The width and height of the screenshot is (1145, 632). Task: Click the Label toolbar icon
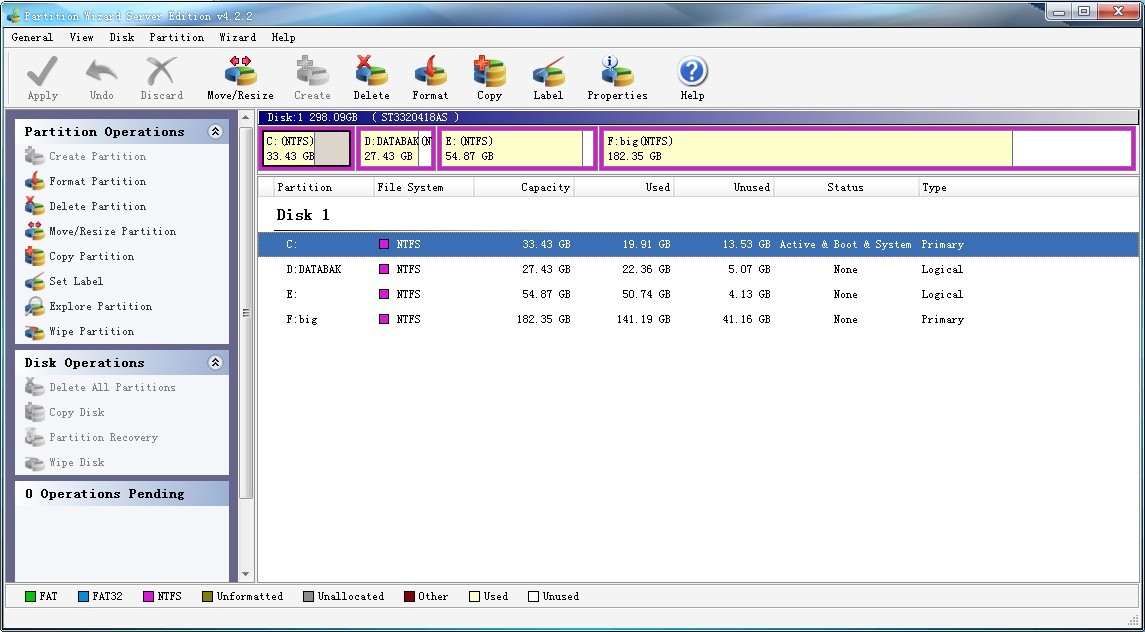tap(548, 72)
